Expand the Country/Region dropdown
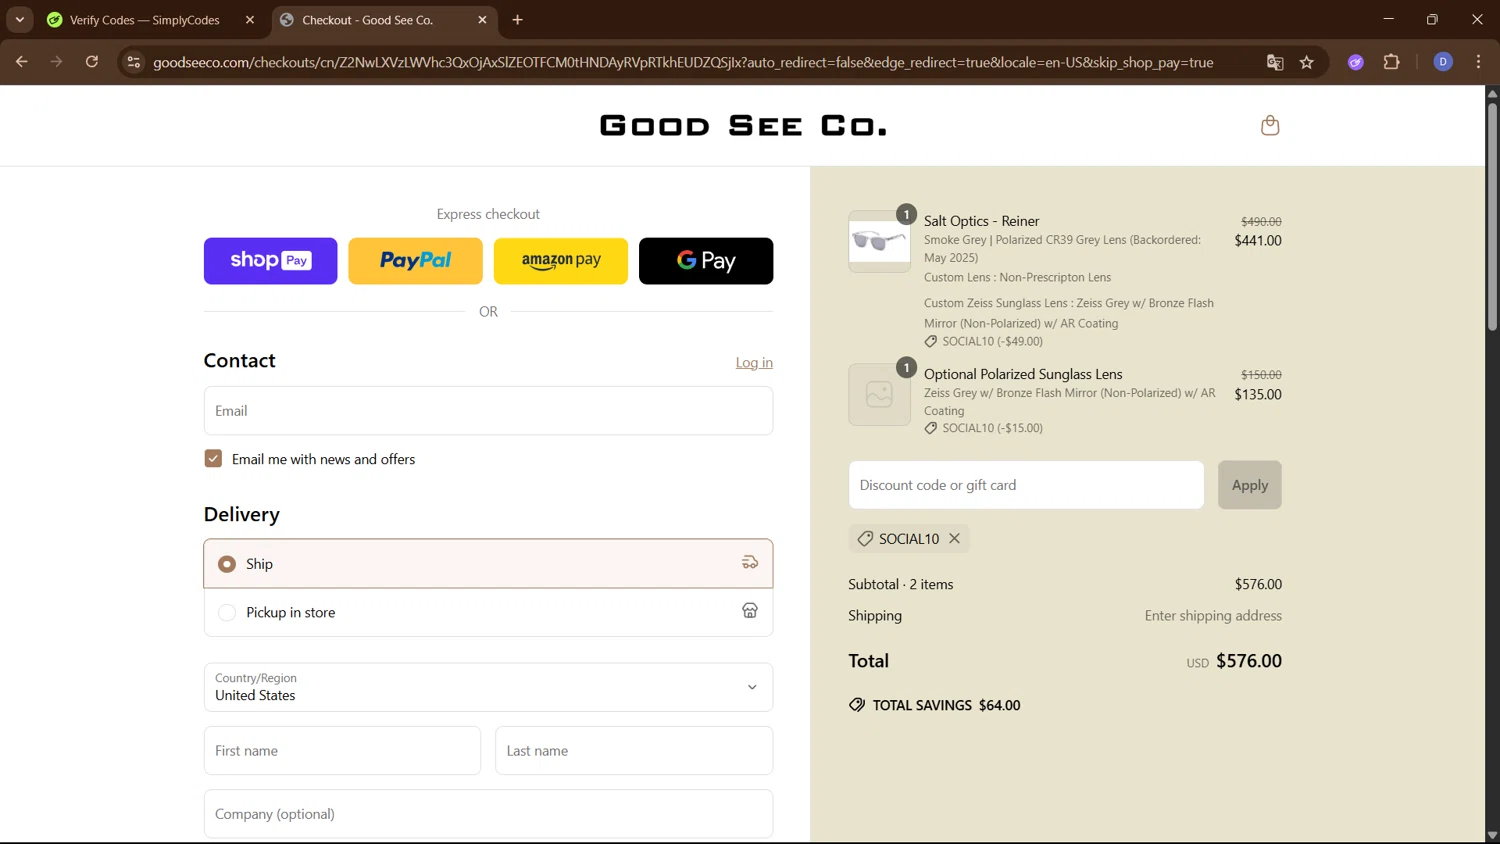The width and height of the screenshot is (1500, 844). [488, 687]
